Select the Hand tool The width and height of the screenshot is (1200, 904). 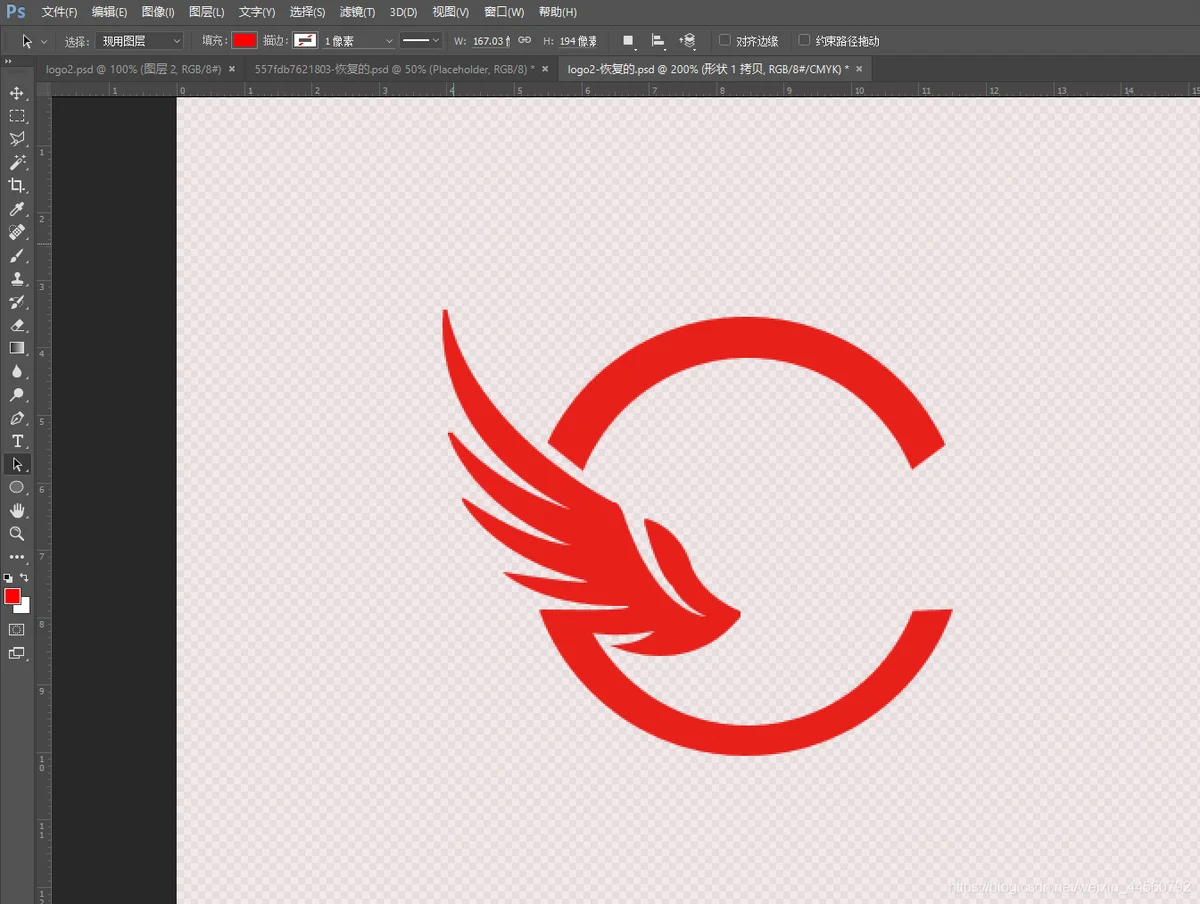click(x=17, y=510)
